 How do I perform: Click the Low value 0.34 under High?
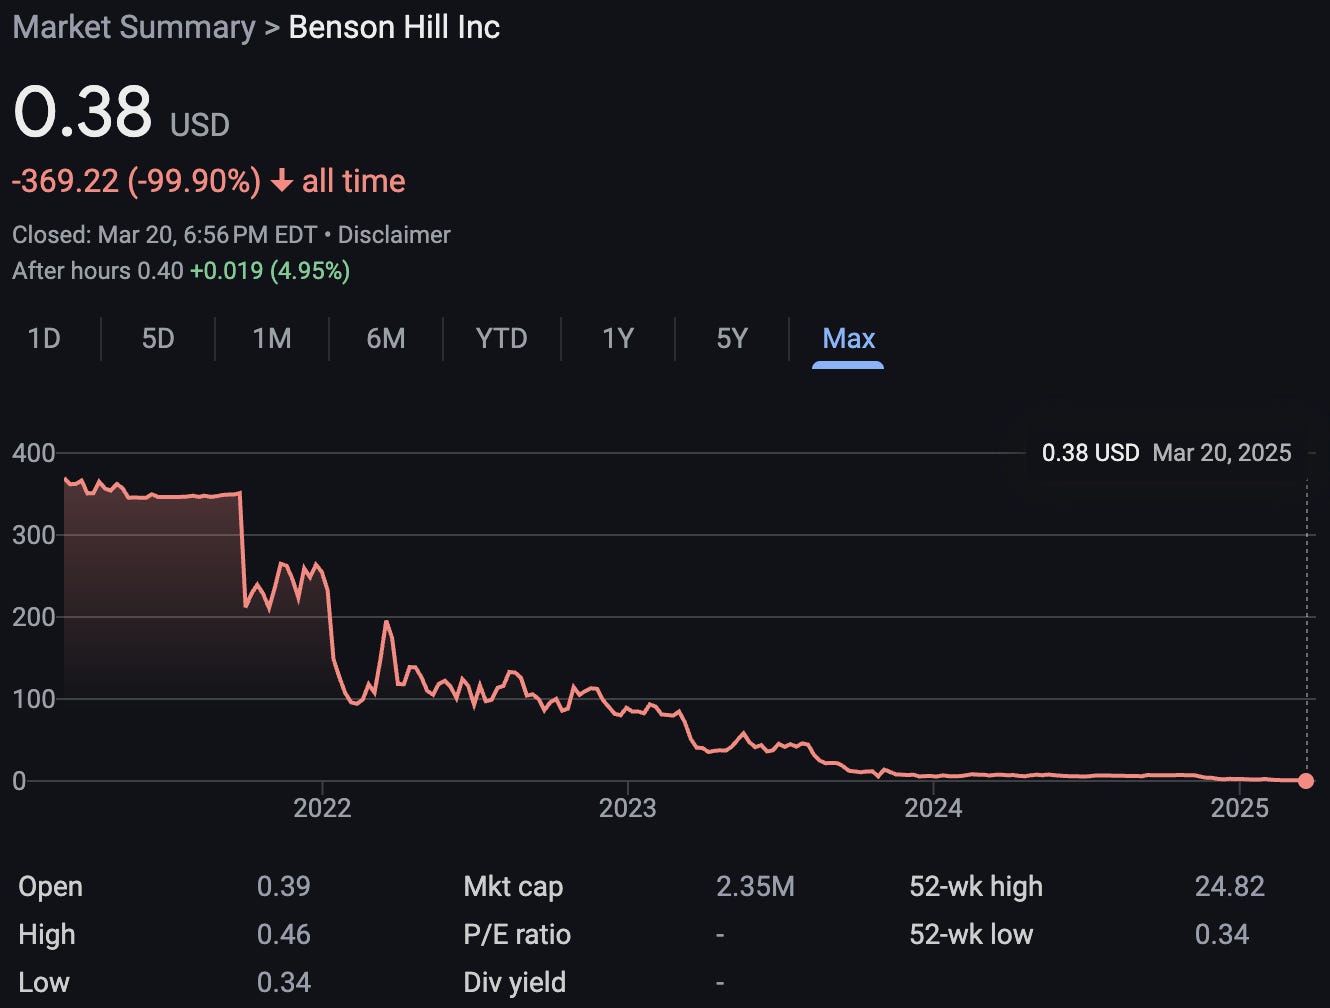click(x=284, y=983)
